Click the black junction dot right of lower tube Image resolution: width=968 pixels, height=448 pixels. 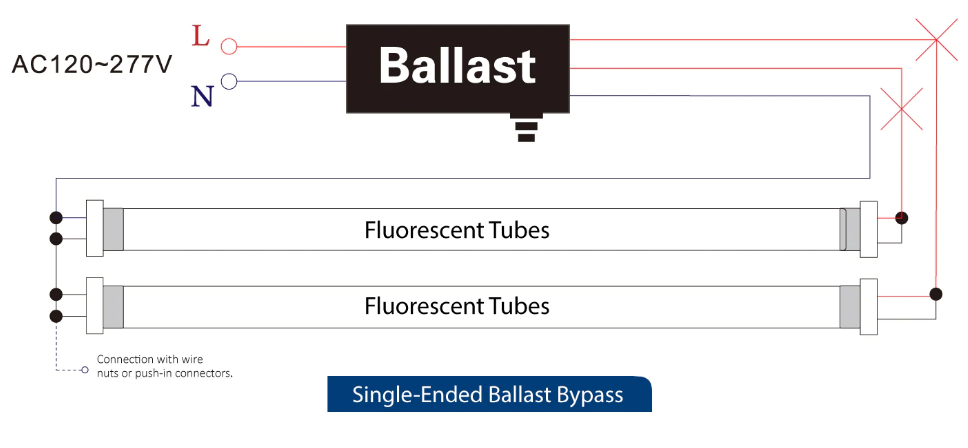935,294
